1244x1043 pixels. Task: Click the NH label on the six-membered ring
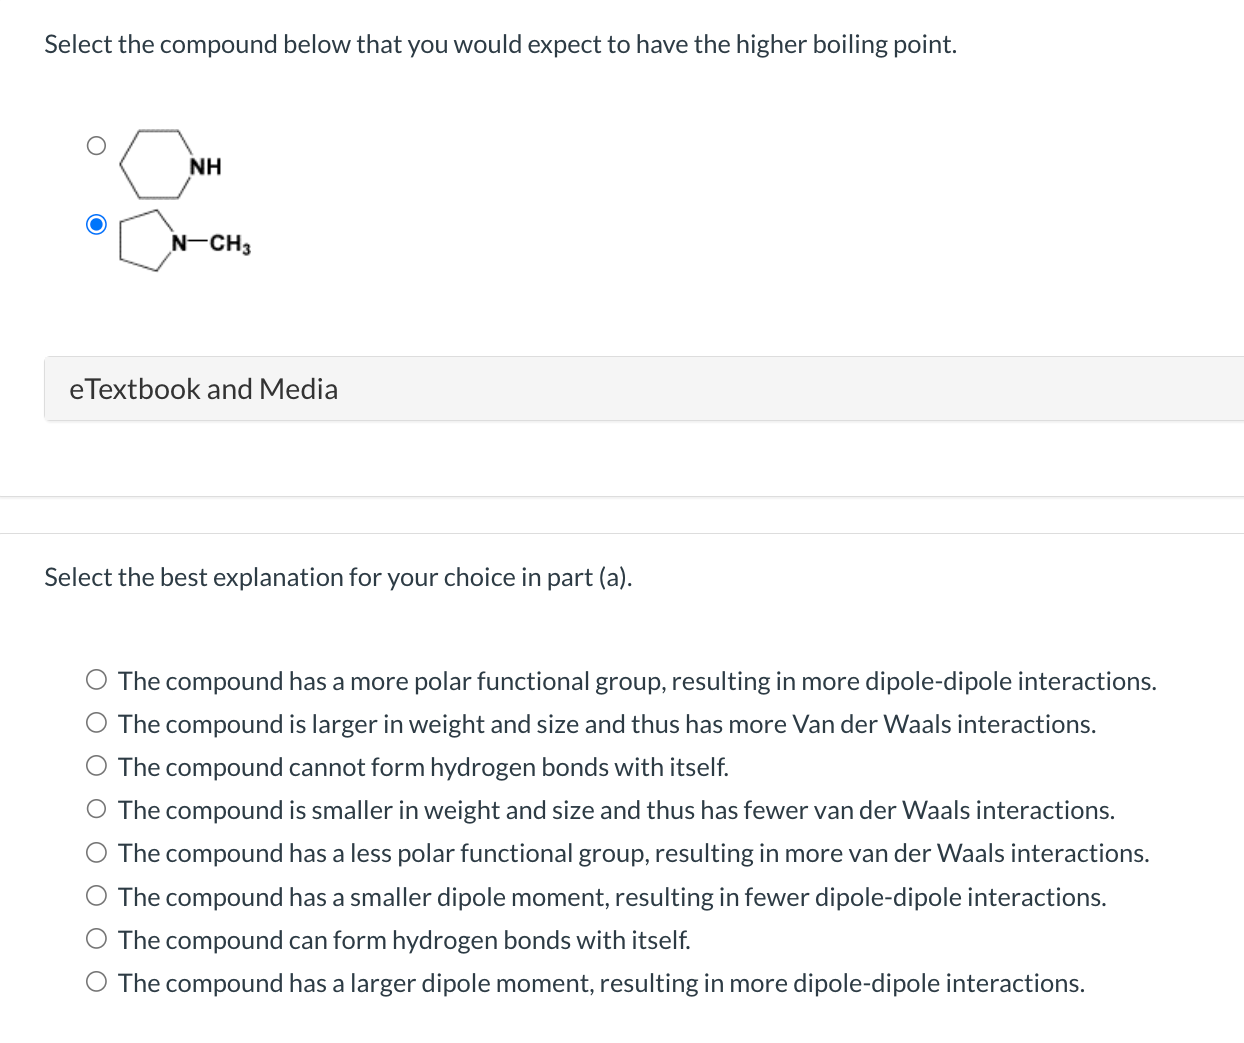coord(205,166)
